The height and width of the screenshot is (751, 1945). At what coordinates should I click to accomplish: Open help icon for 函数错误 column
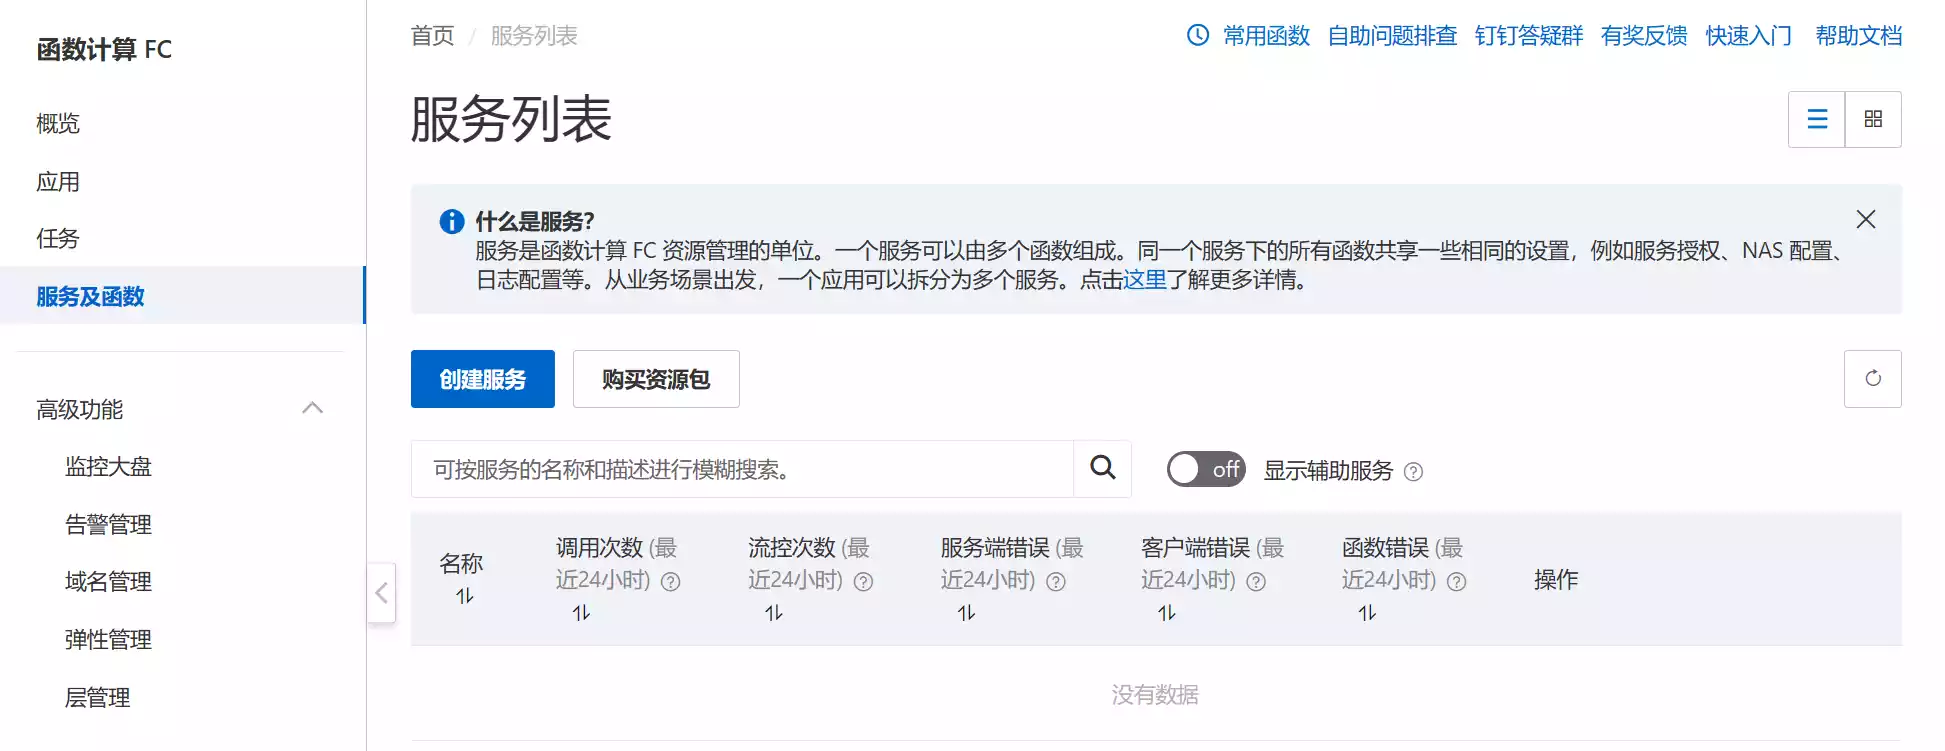[1457, 581]
